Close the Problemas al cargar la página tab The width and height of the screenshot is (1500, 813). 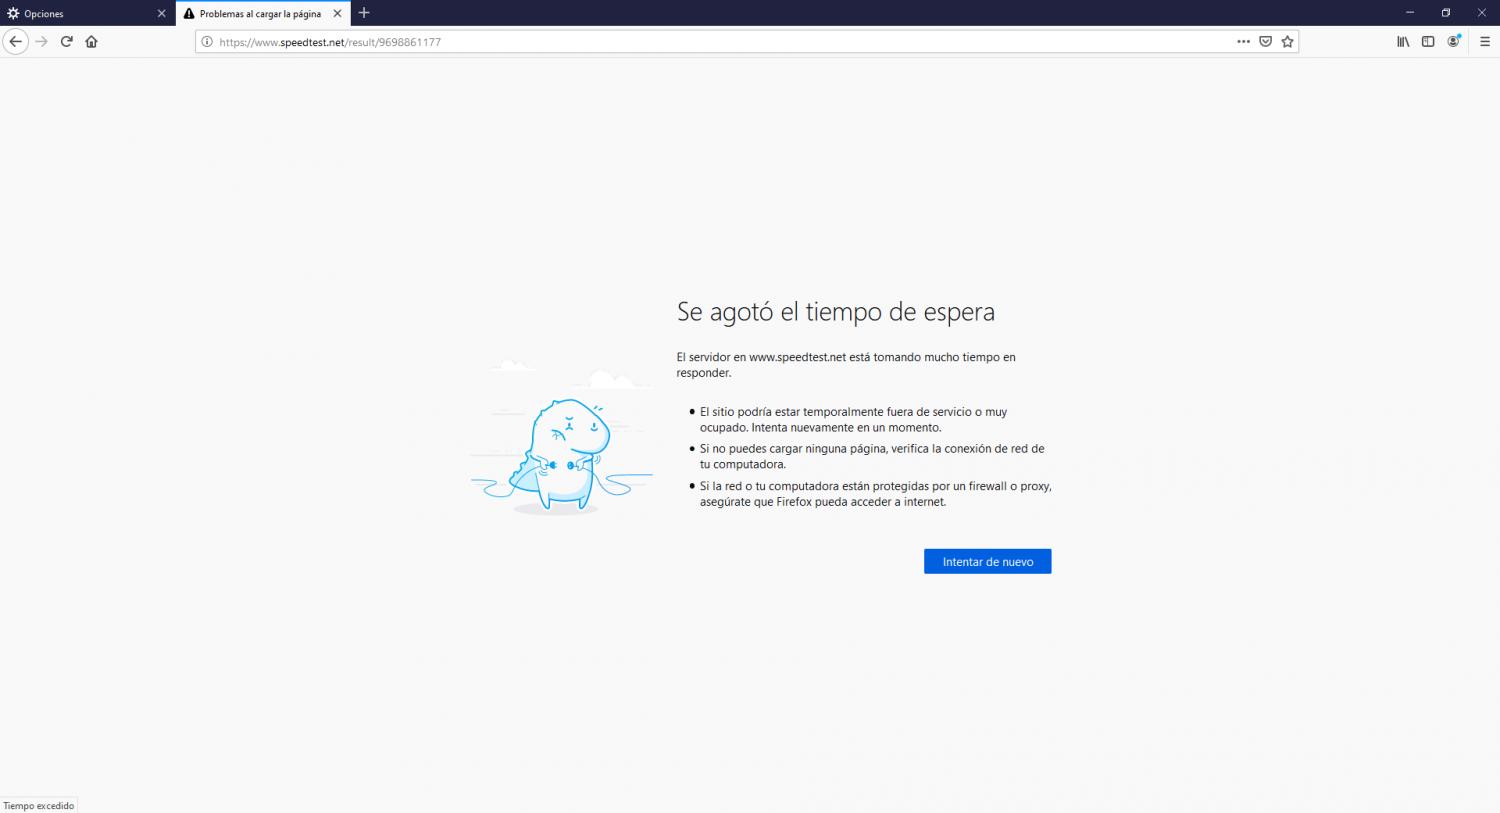pos(337,14)
